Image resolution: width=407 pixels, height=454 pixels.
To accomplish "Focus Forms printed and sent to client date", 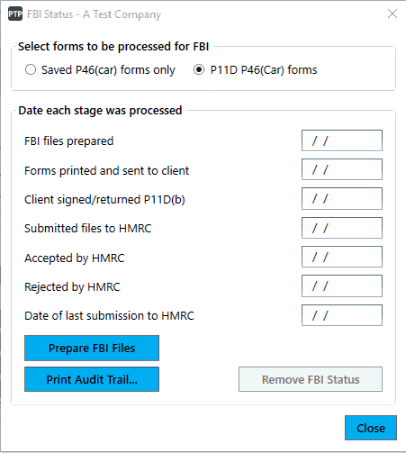I will (342, 169).
